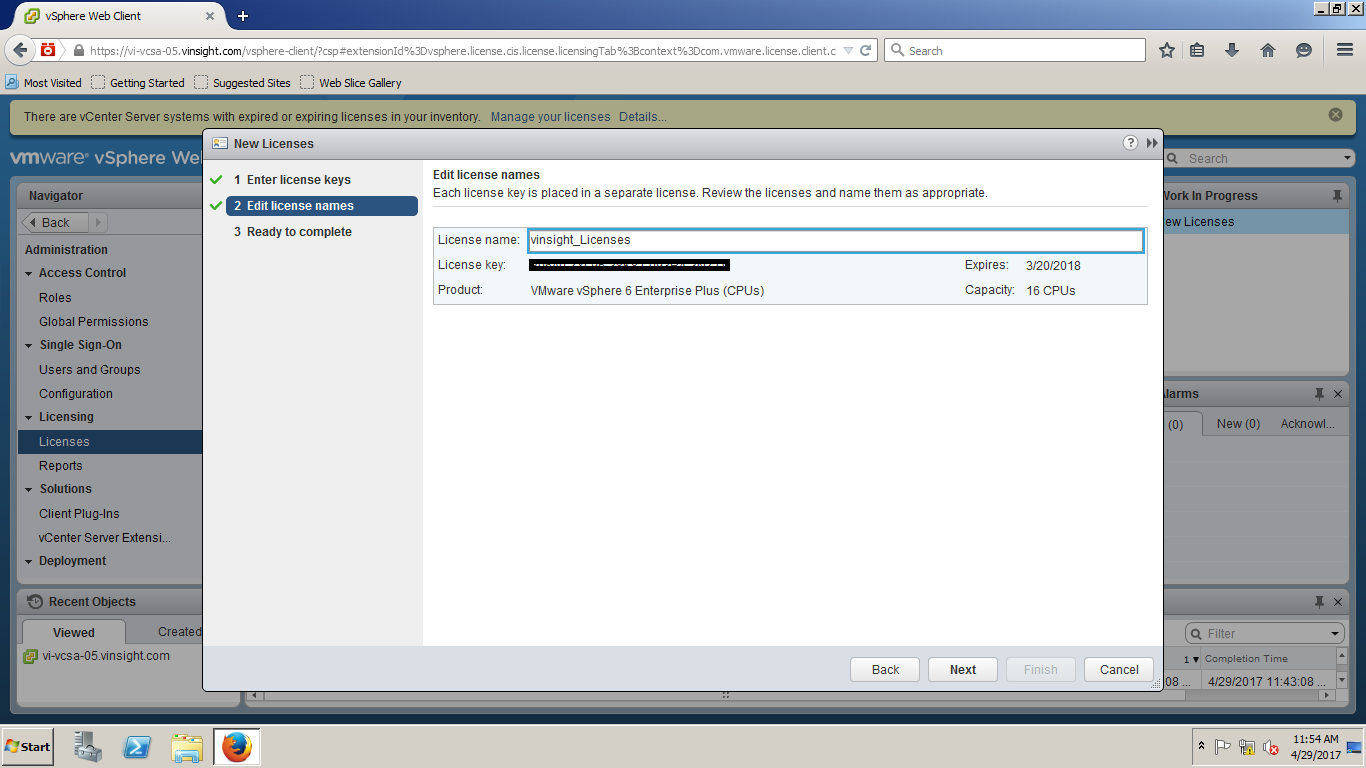Image resolution: width=1366 pixels, height=768 pixels.
Task: Click the Firefox back arrow button
Action: click(x=20, y=50)
